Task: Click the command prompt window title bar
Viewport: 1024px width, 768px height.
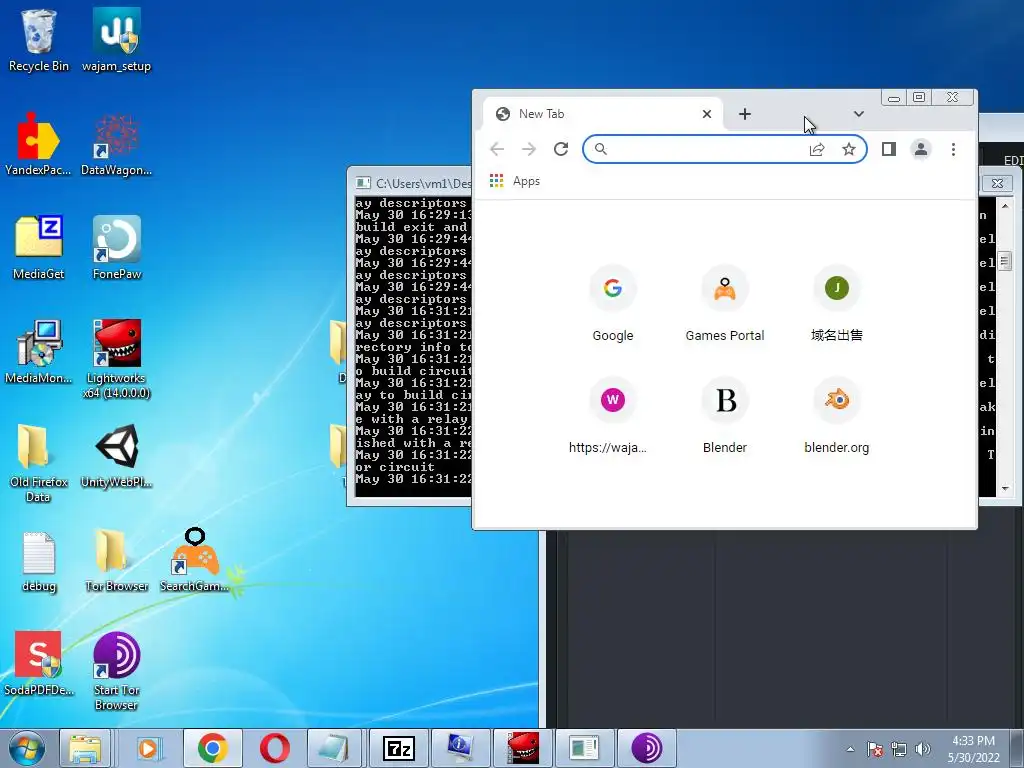Action: click(x=411, y=183)
